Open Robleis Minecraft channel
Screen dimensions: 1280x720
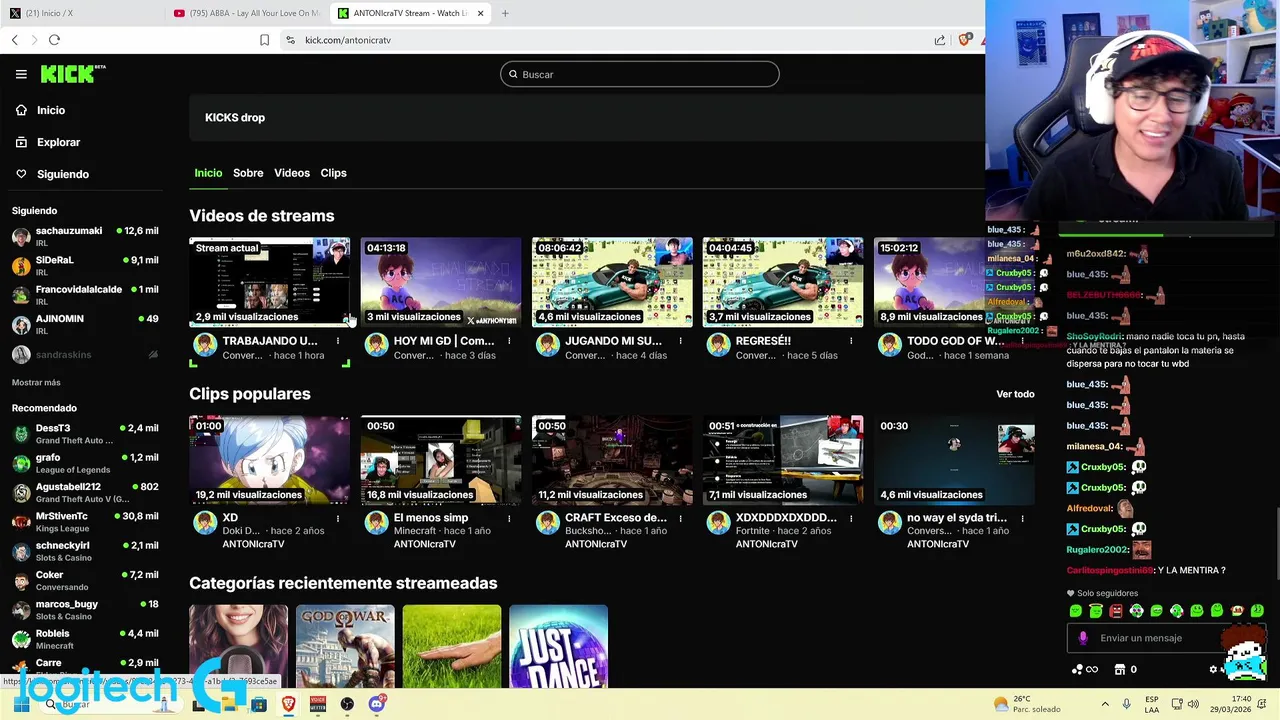tap(85, 639)
